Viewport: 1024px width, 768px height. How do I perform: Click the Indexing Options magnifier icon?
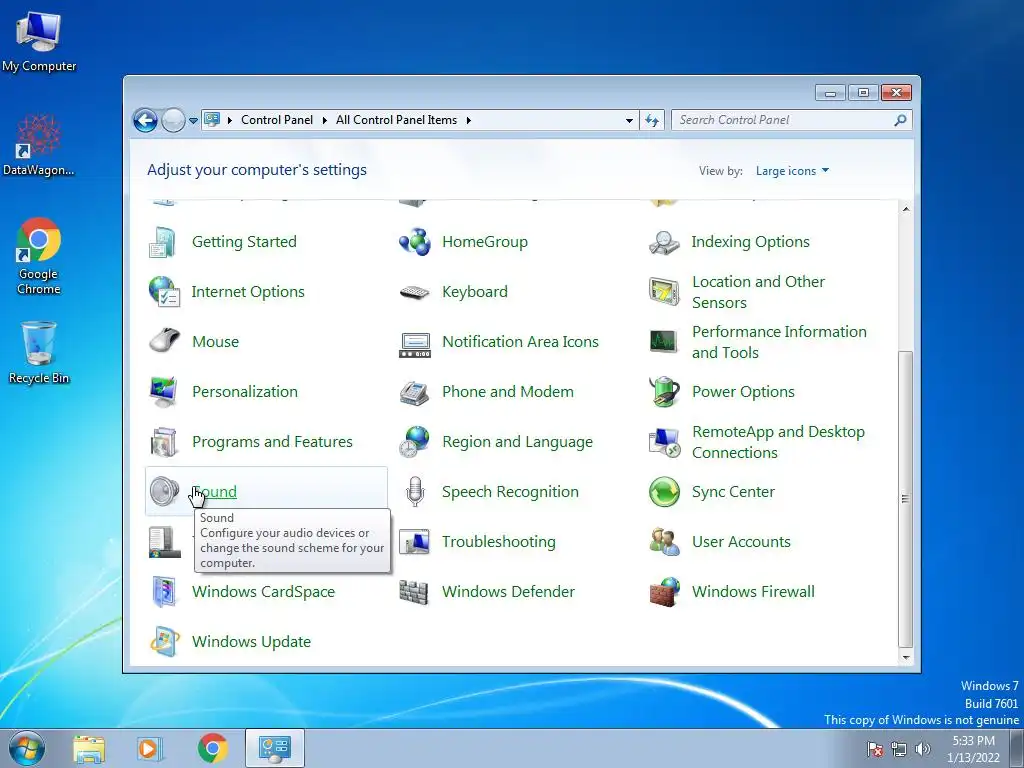[x=664, y=242]
